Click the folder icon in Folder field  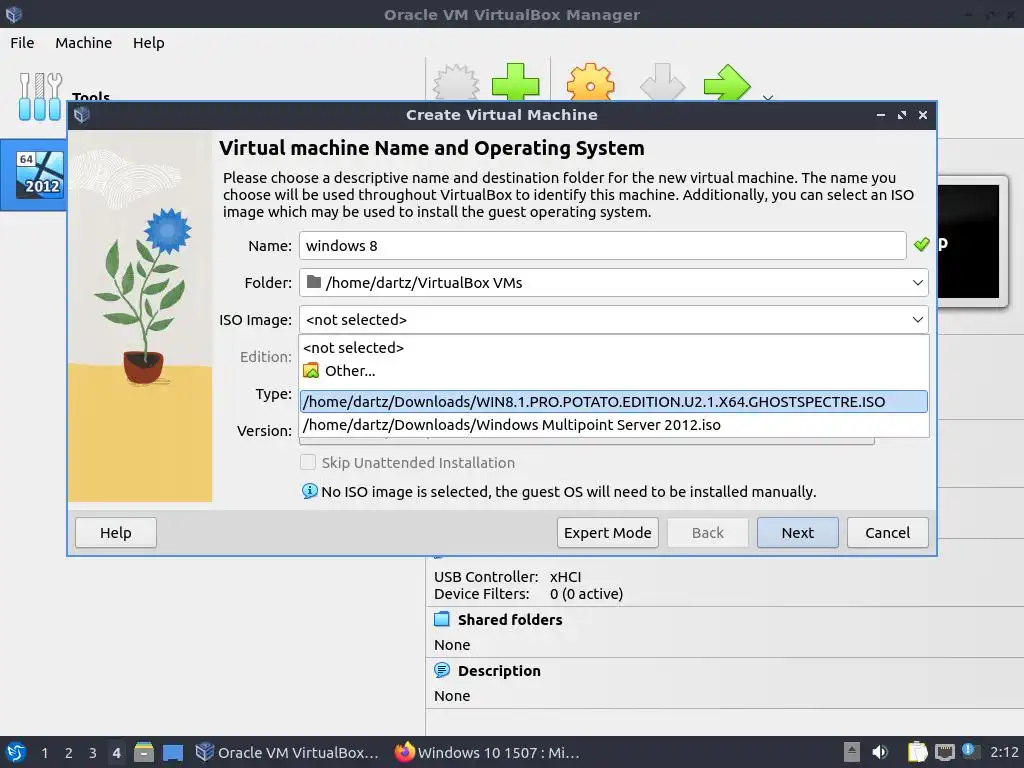tap(314, 282)
